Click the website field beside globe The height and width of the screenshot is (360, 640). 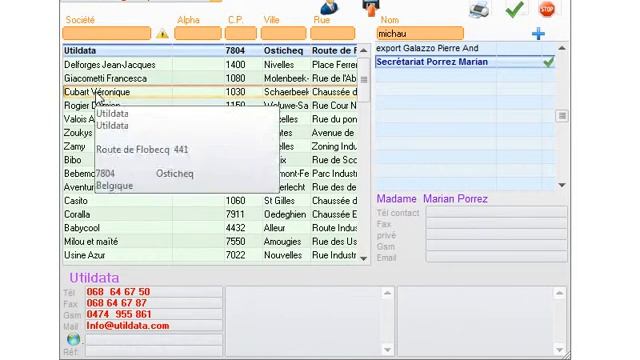(x=154, y=340)
